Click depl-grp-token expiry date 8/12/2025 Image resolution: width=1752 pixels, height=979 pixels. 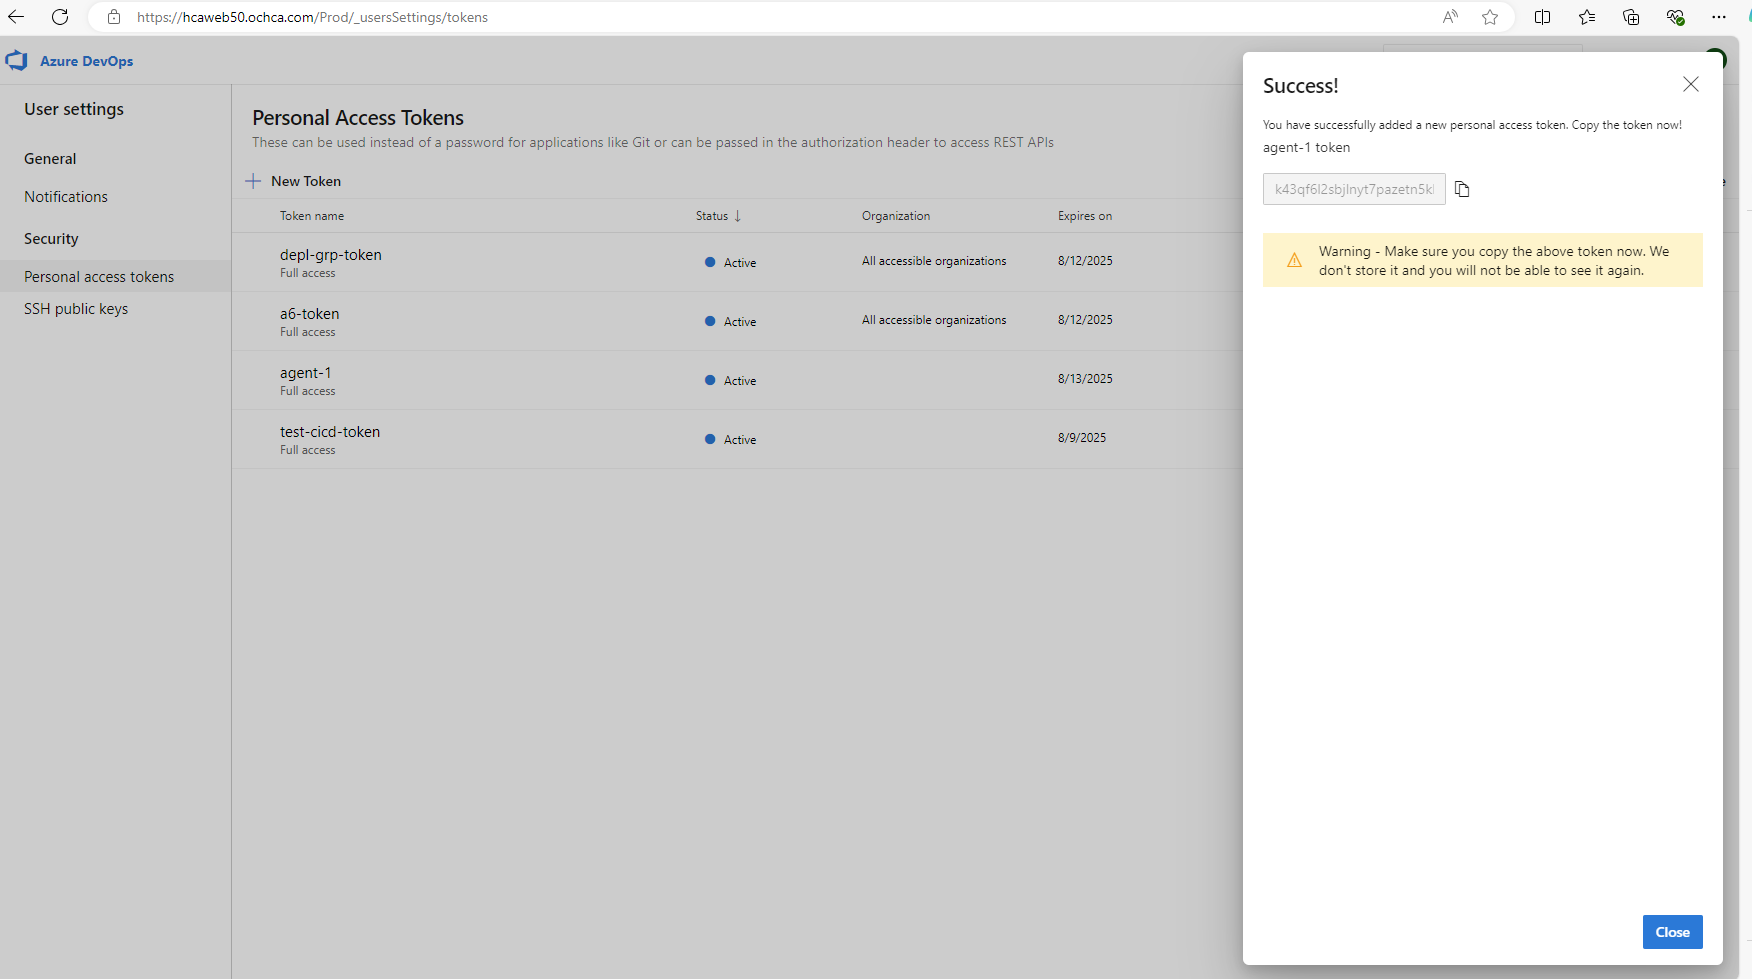tap(1085, 261)
